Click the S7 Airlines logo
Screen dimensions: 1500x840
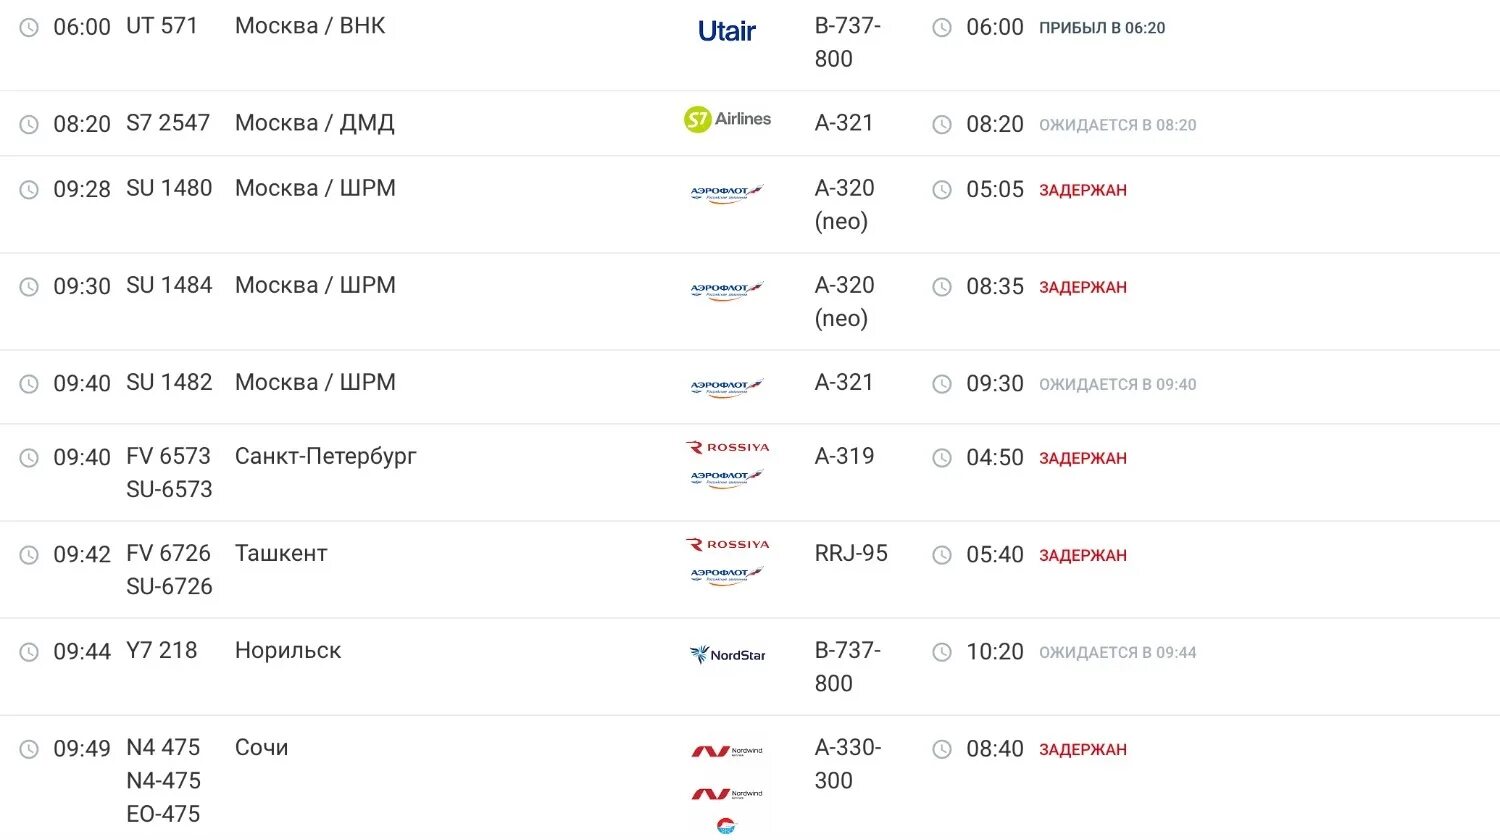727,119
